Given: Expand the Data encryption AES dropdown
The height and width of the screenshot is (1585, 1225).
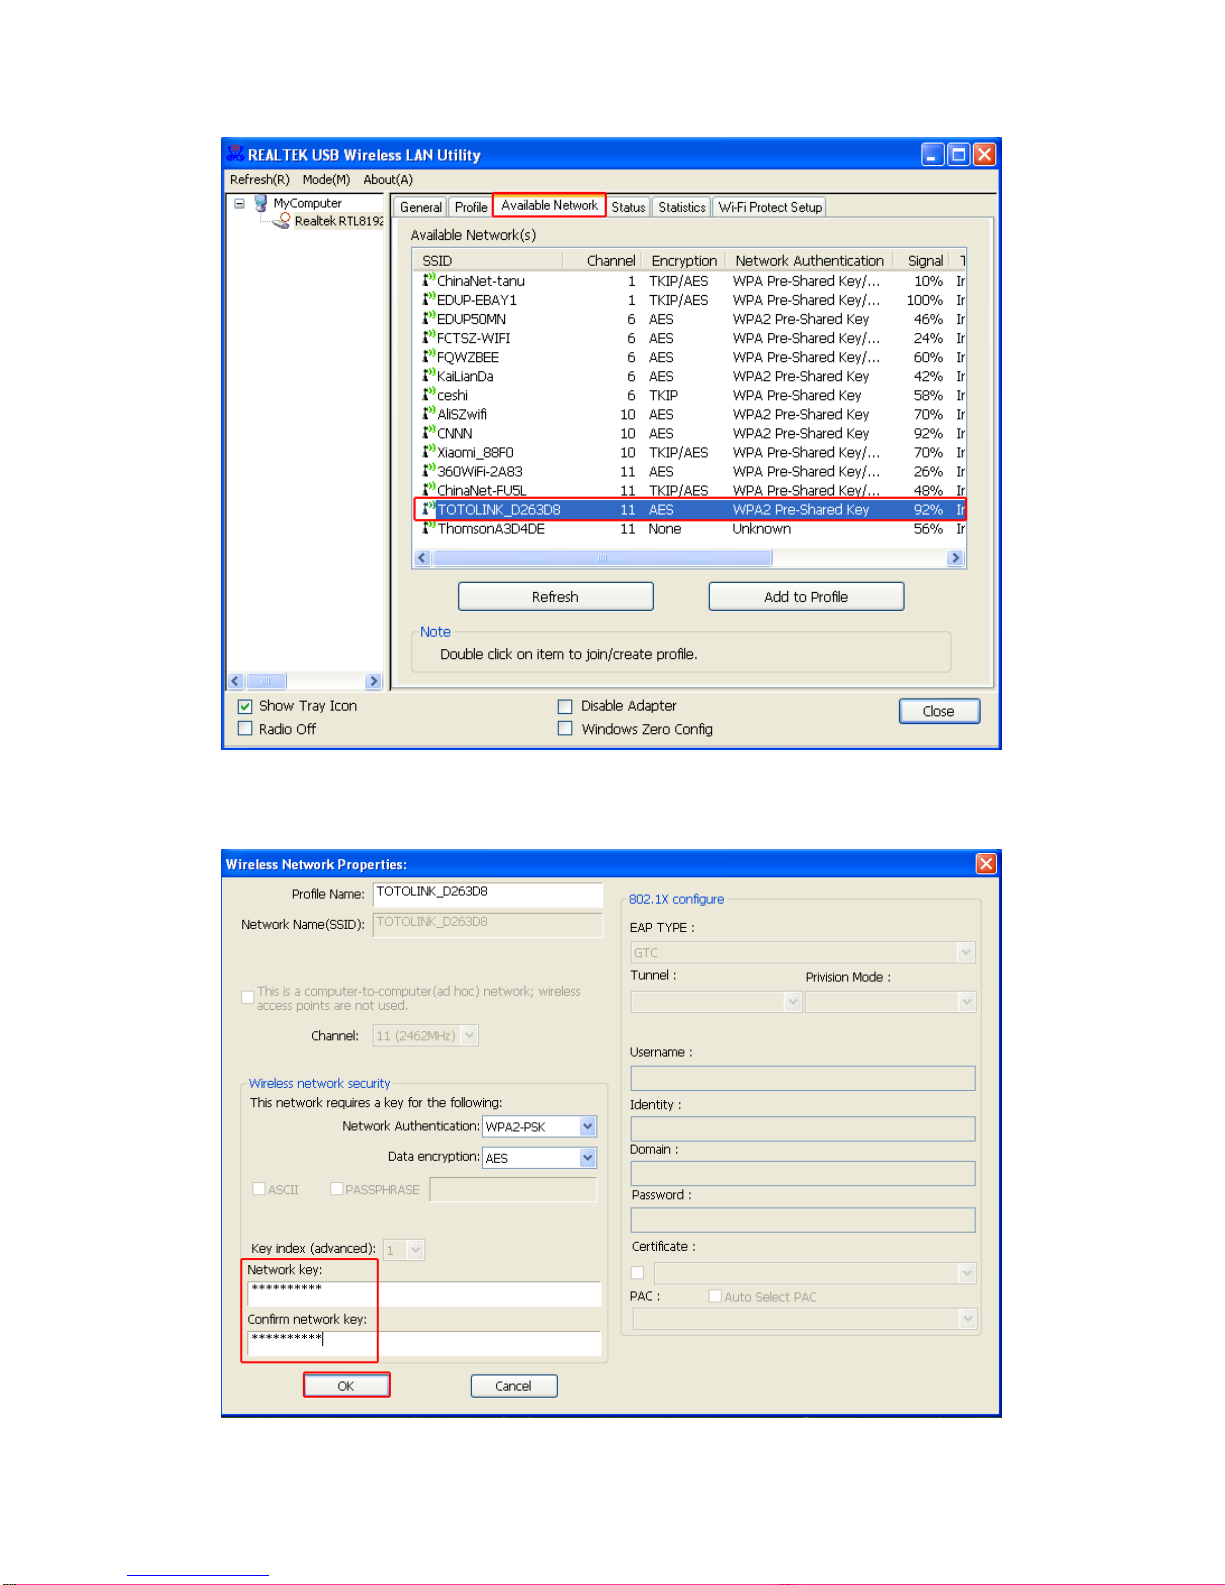Looking at the screenshot, I should (x=588, y=1158).
